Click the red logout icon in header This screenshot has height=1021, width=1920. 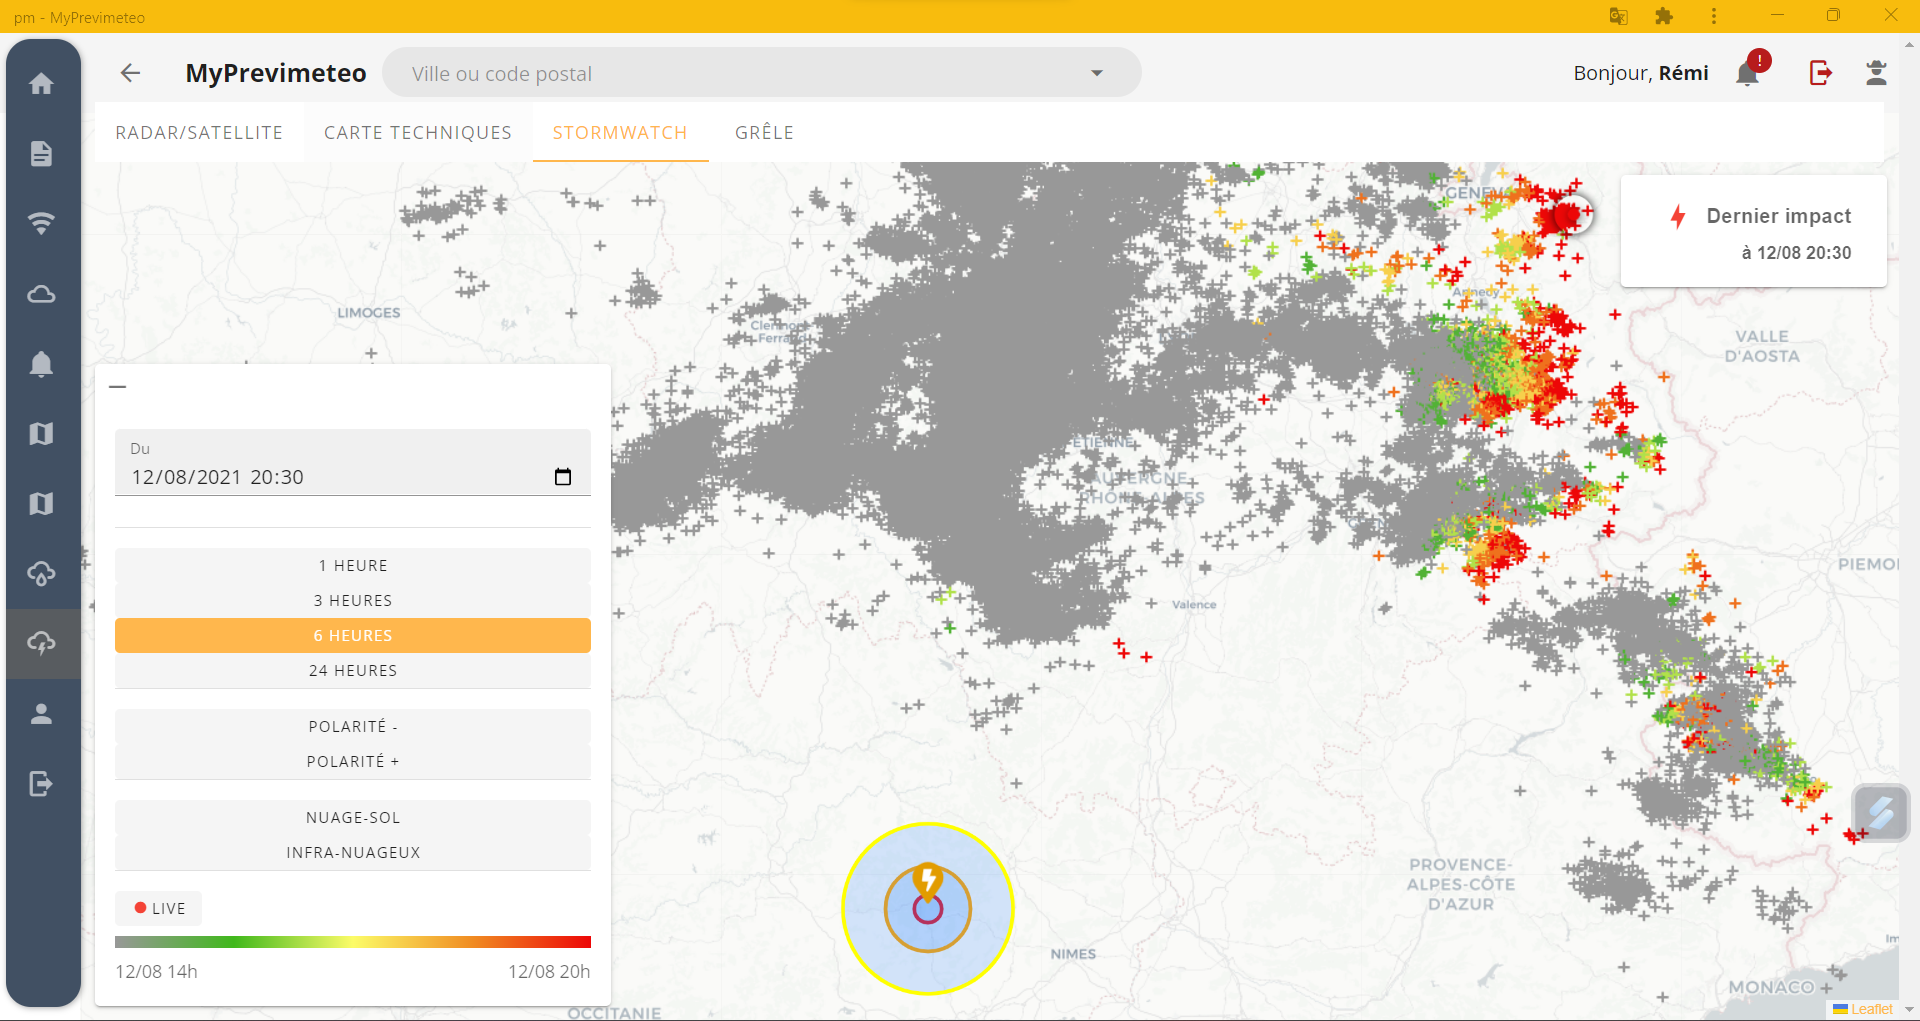1820,72
